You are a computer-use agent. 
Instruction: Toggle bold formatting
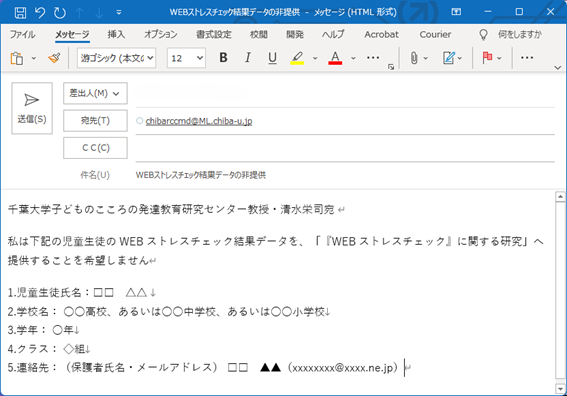(x=223, y=58)
